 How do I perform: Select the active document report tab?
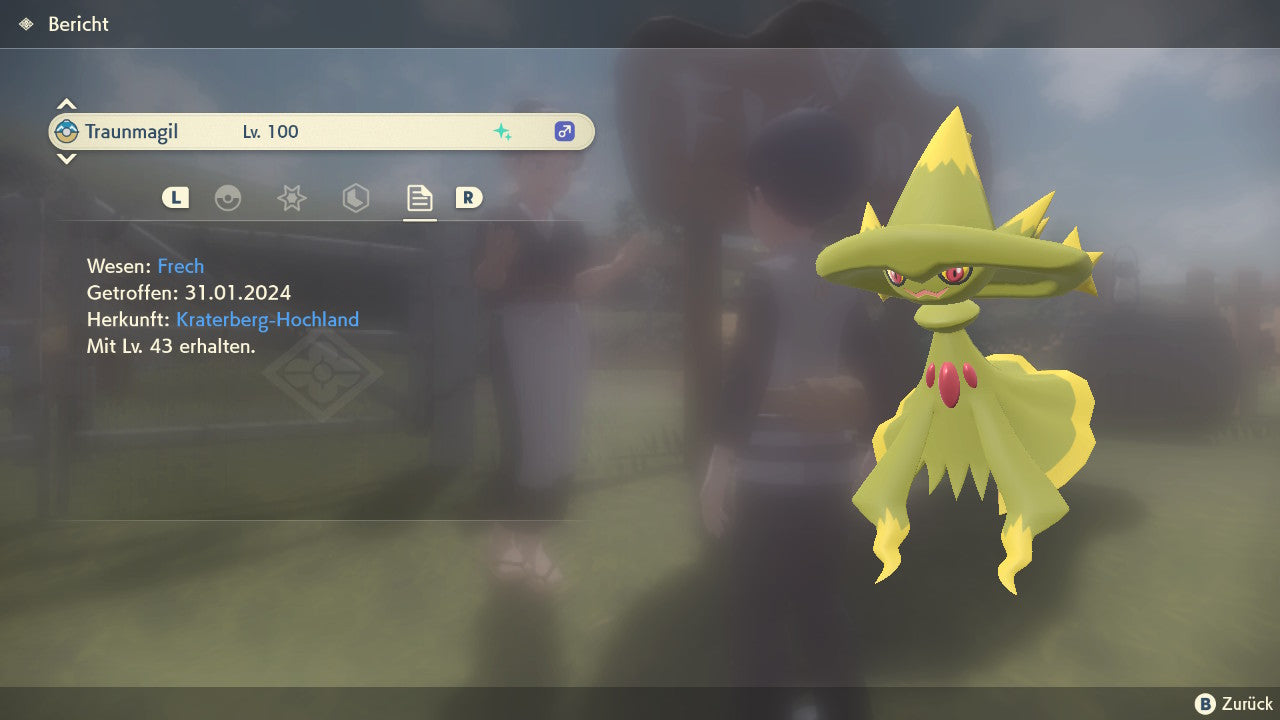tap(419, 198)
